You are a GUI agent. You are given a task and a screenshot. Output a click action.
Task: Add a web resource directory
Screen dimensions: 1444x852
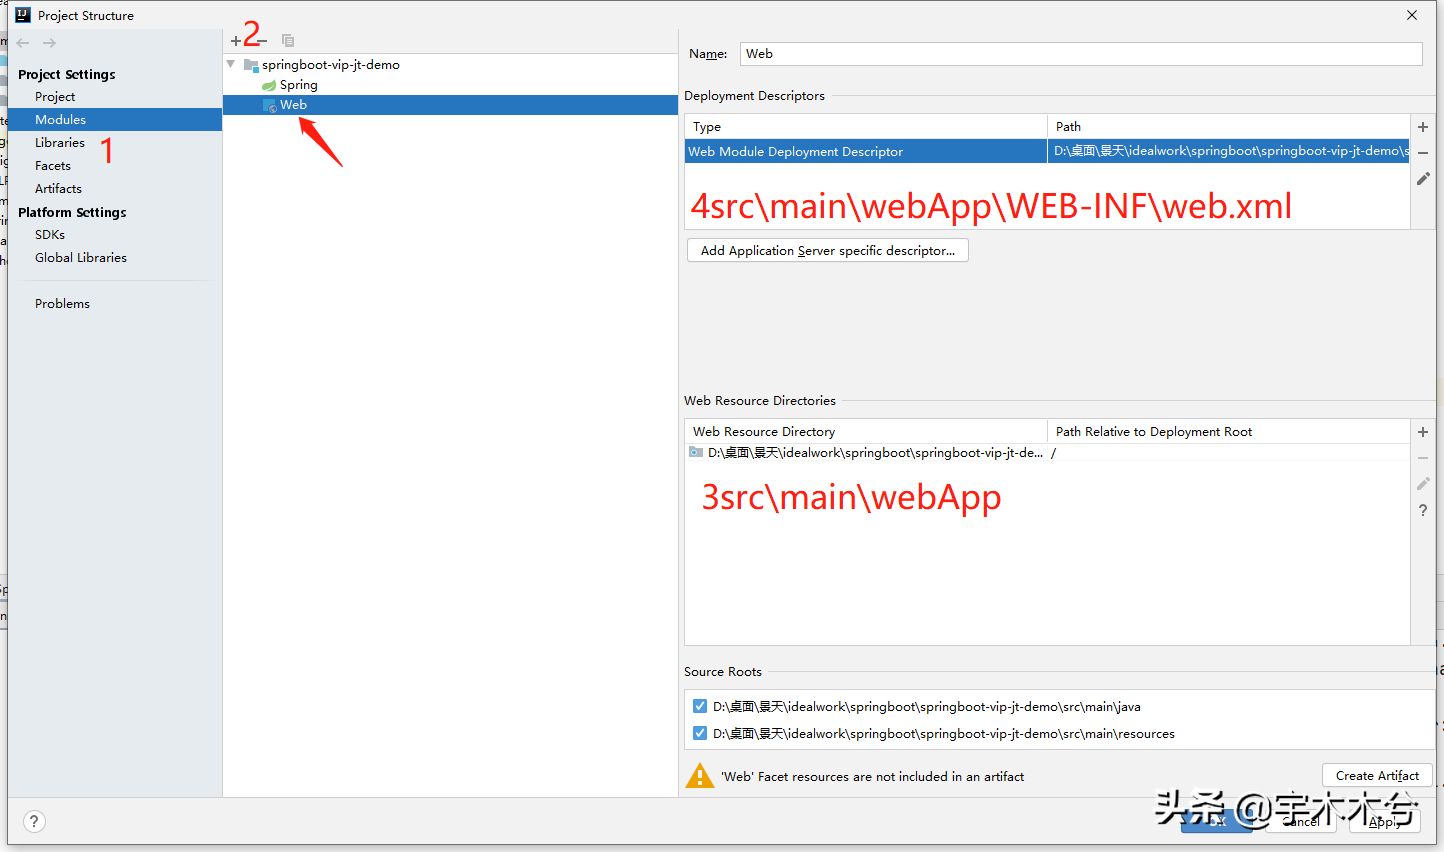(x=1423, y=432)
